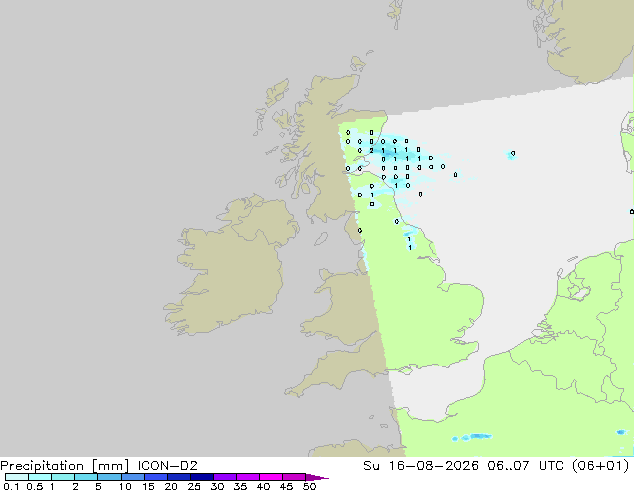Click the Isle of Wight outline
Screen dimensions: 634x490
[405, 370]
